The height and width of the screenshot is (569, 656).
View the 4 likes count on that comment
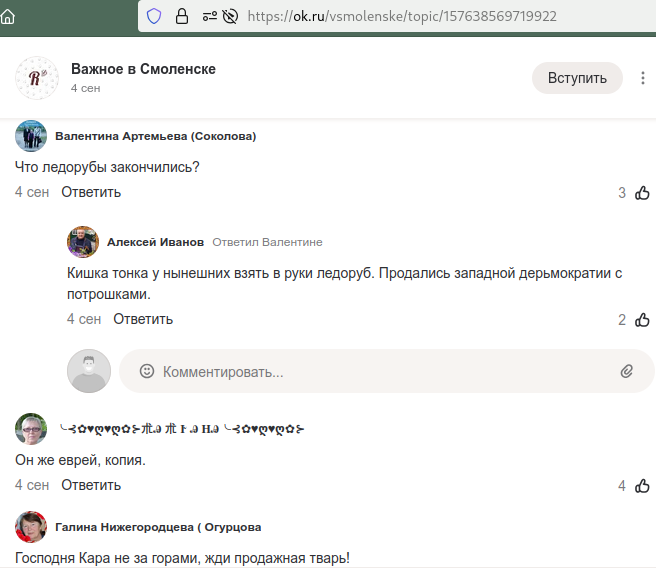[x=622, y=486]
